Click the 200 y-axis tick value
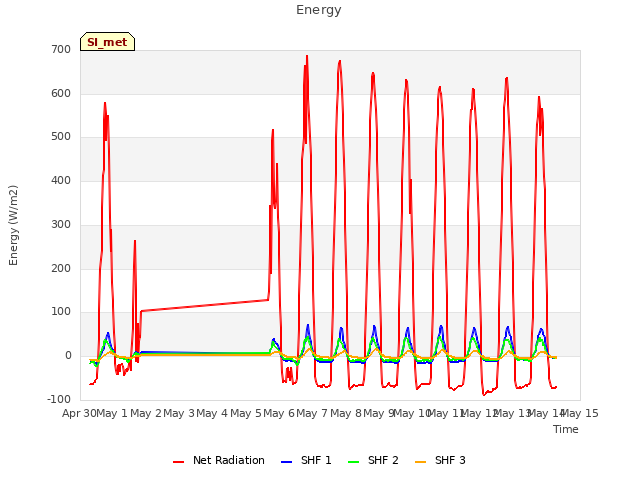This screenshot has height=480, width=640. tap(61, 269)
